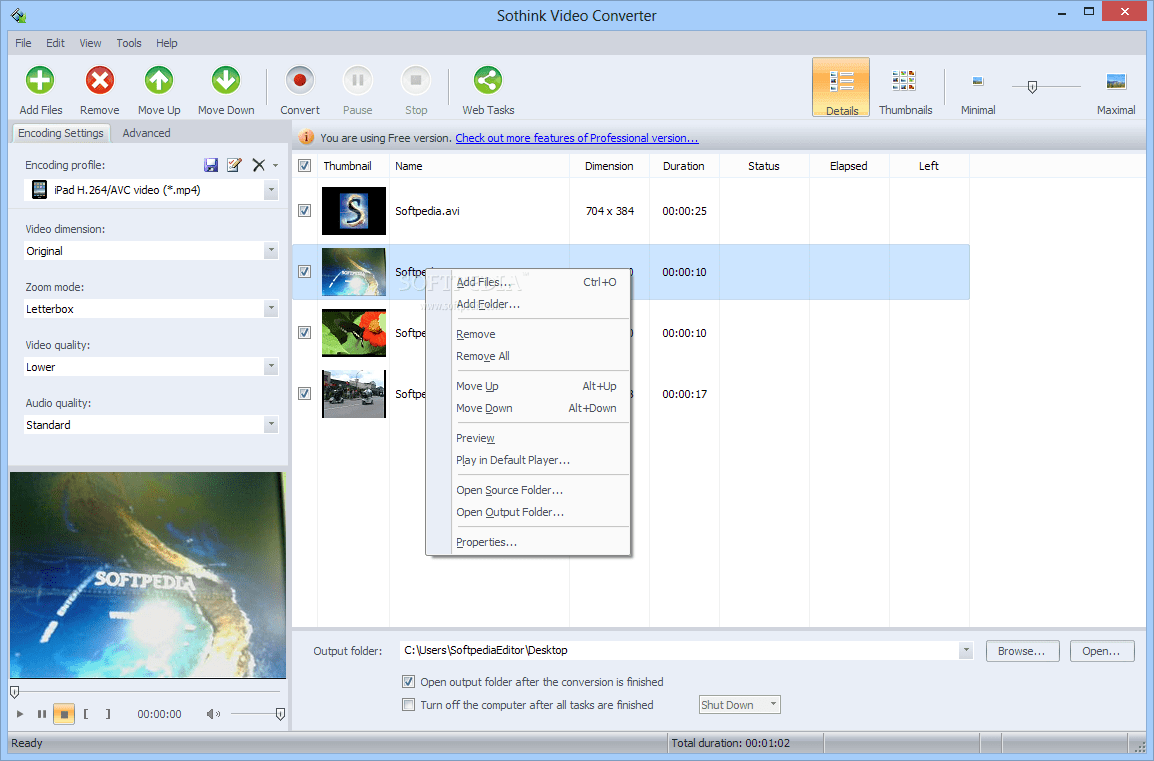Open the Video dimension dropdown
Viewport: 1154px width, 761px height.
tap(271, 251)
